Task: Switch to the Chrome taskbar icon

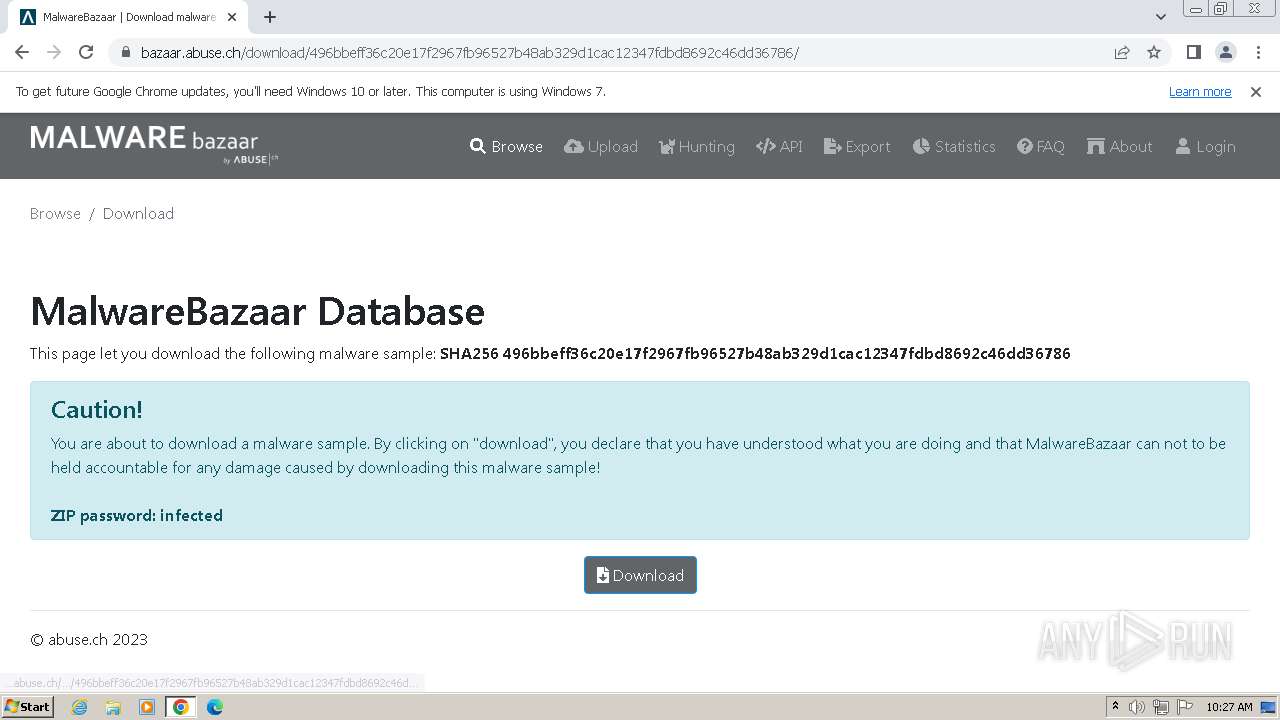Action: click(180, 707)
